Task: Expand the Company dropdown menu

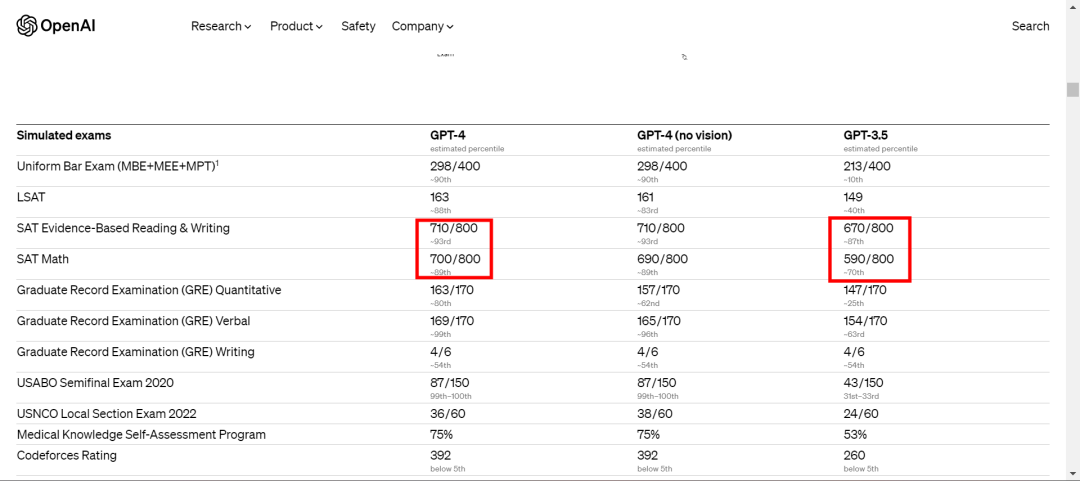Action: (422, 26)
